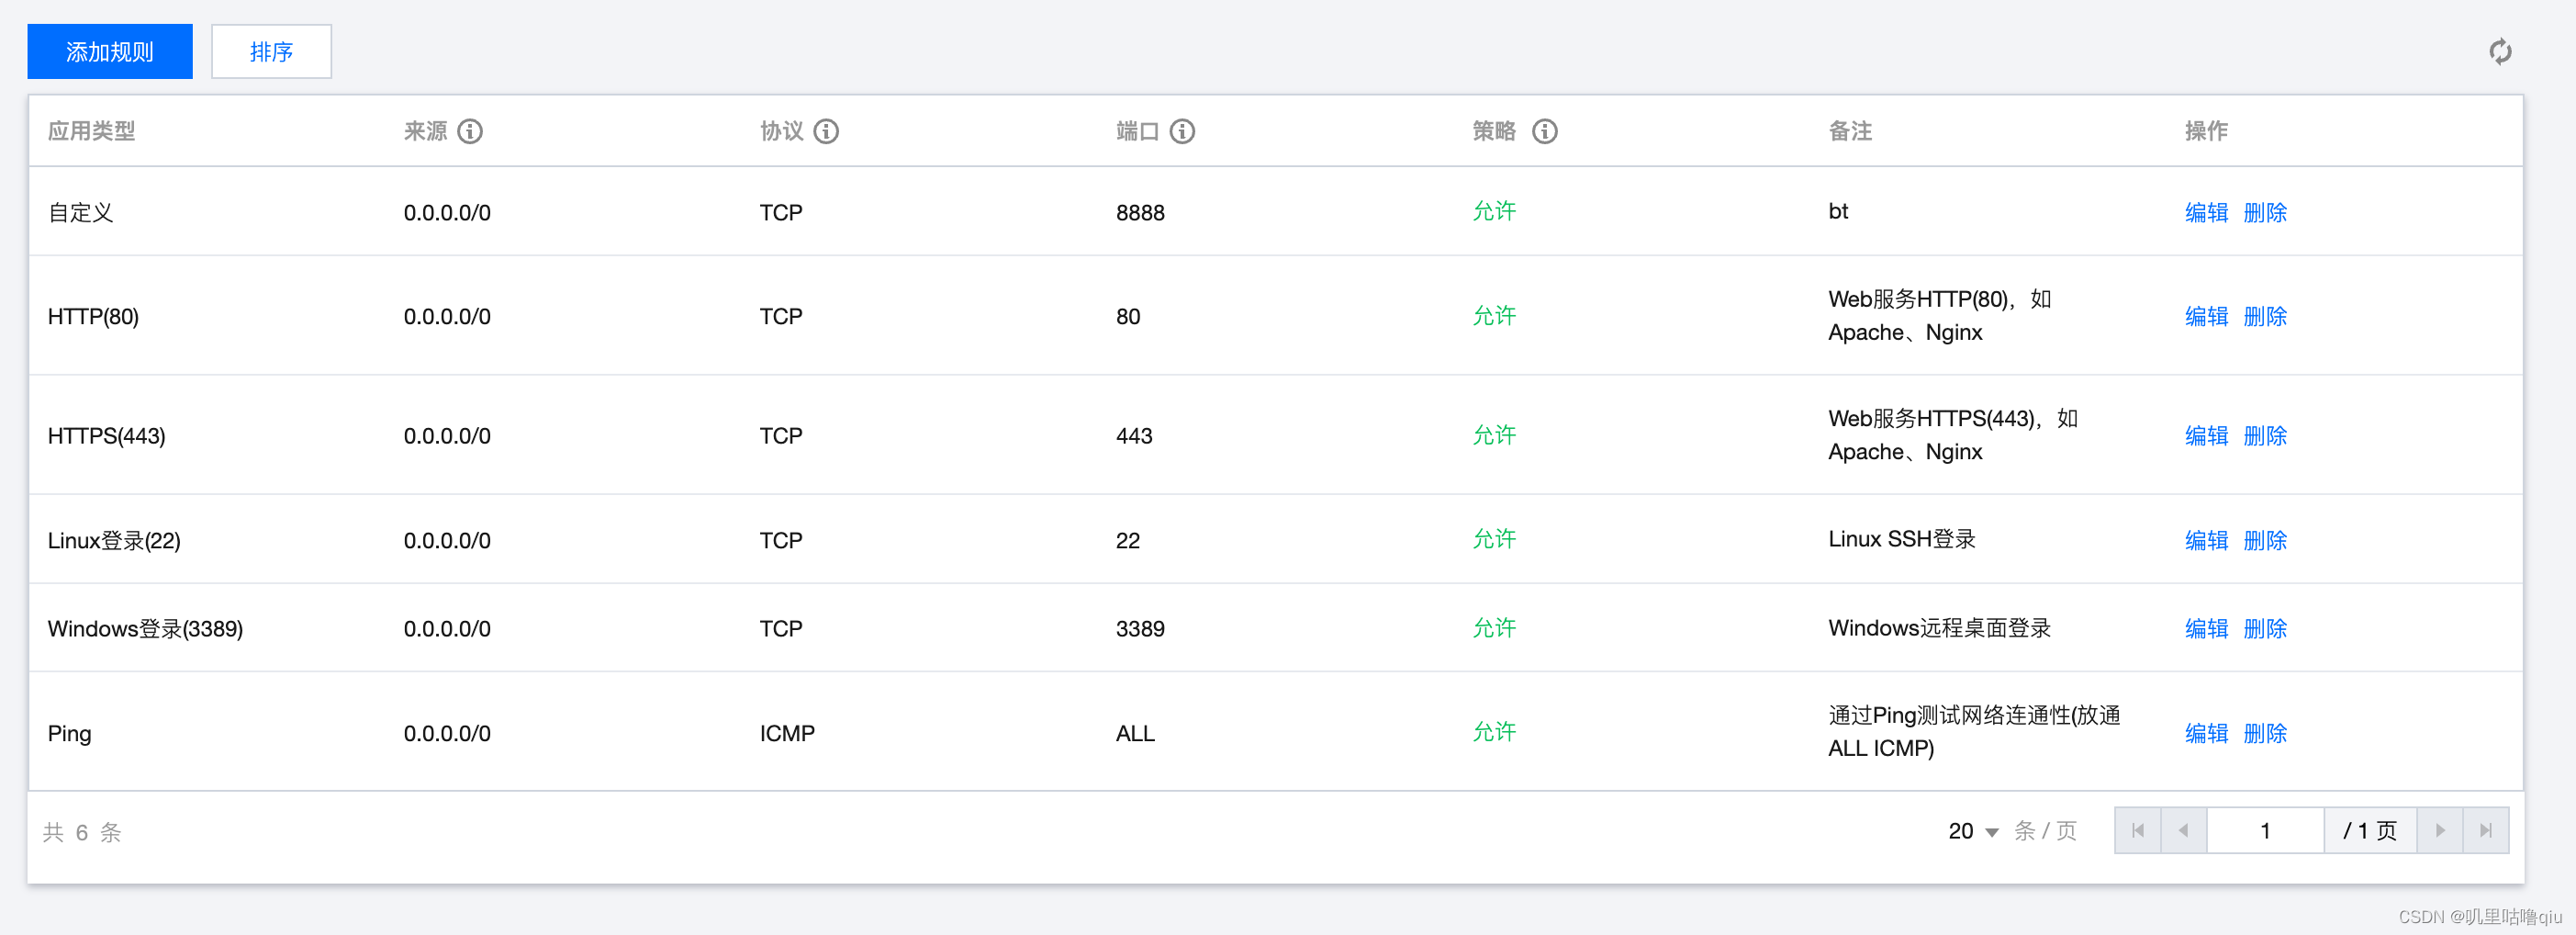This screenshot has width=2576, height=935.
Task: Click 允许 policy in the 自定义 row
Action: point(1494,211)
